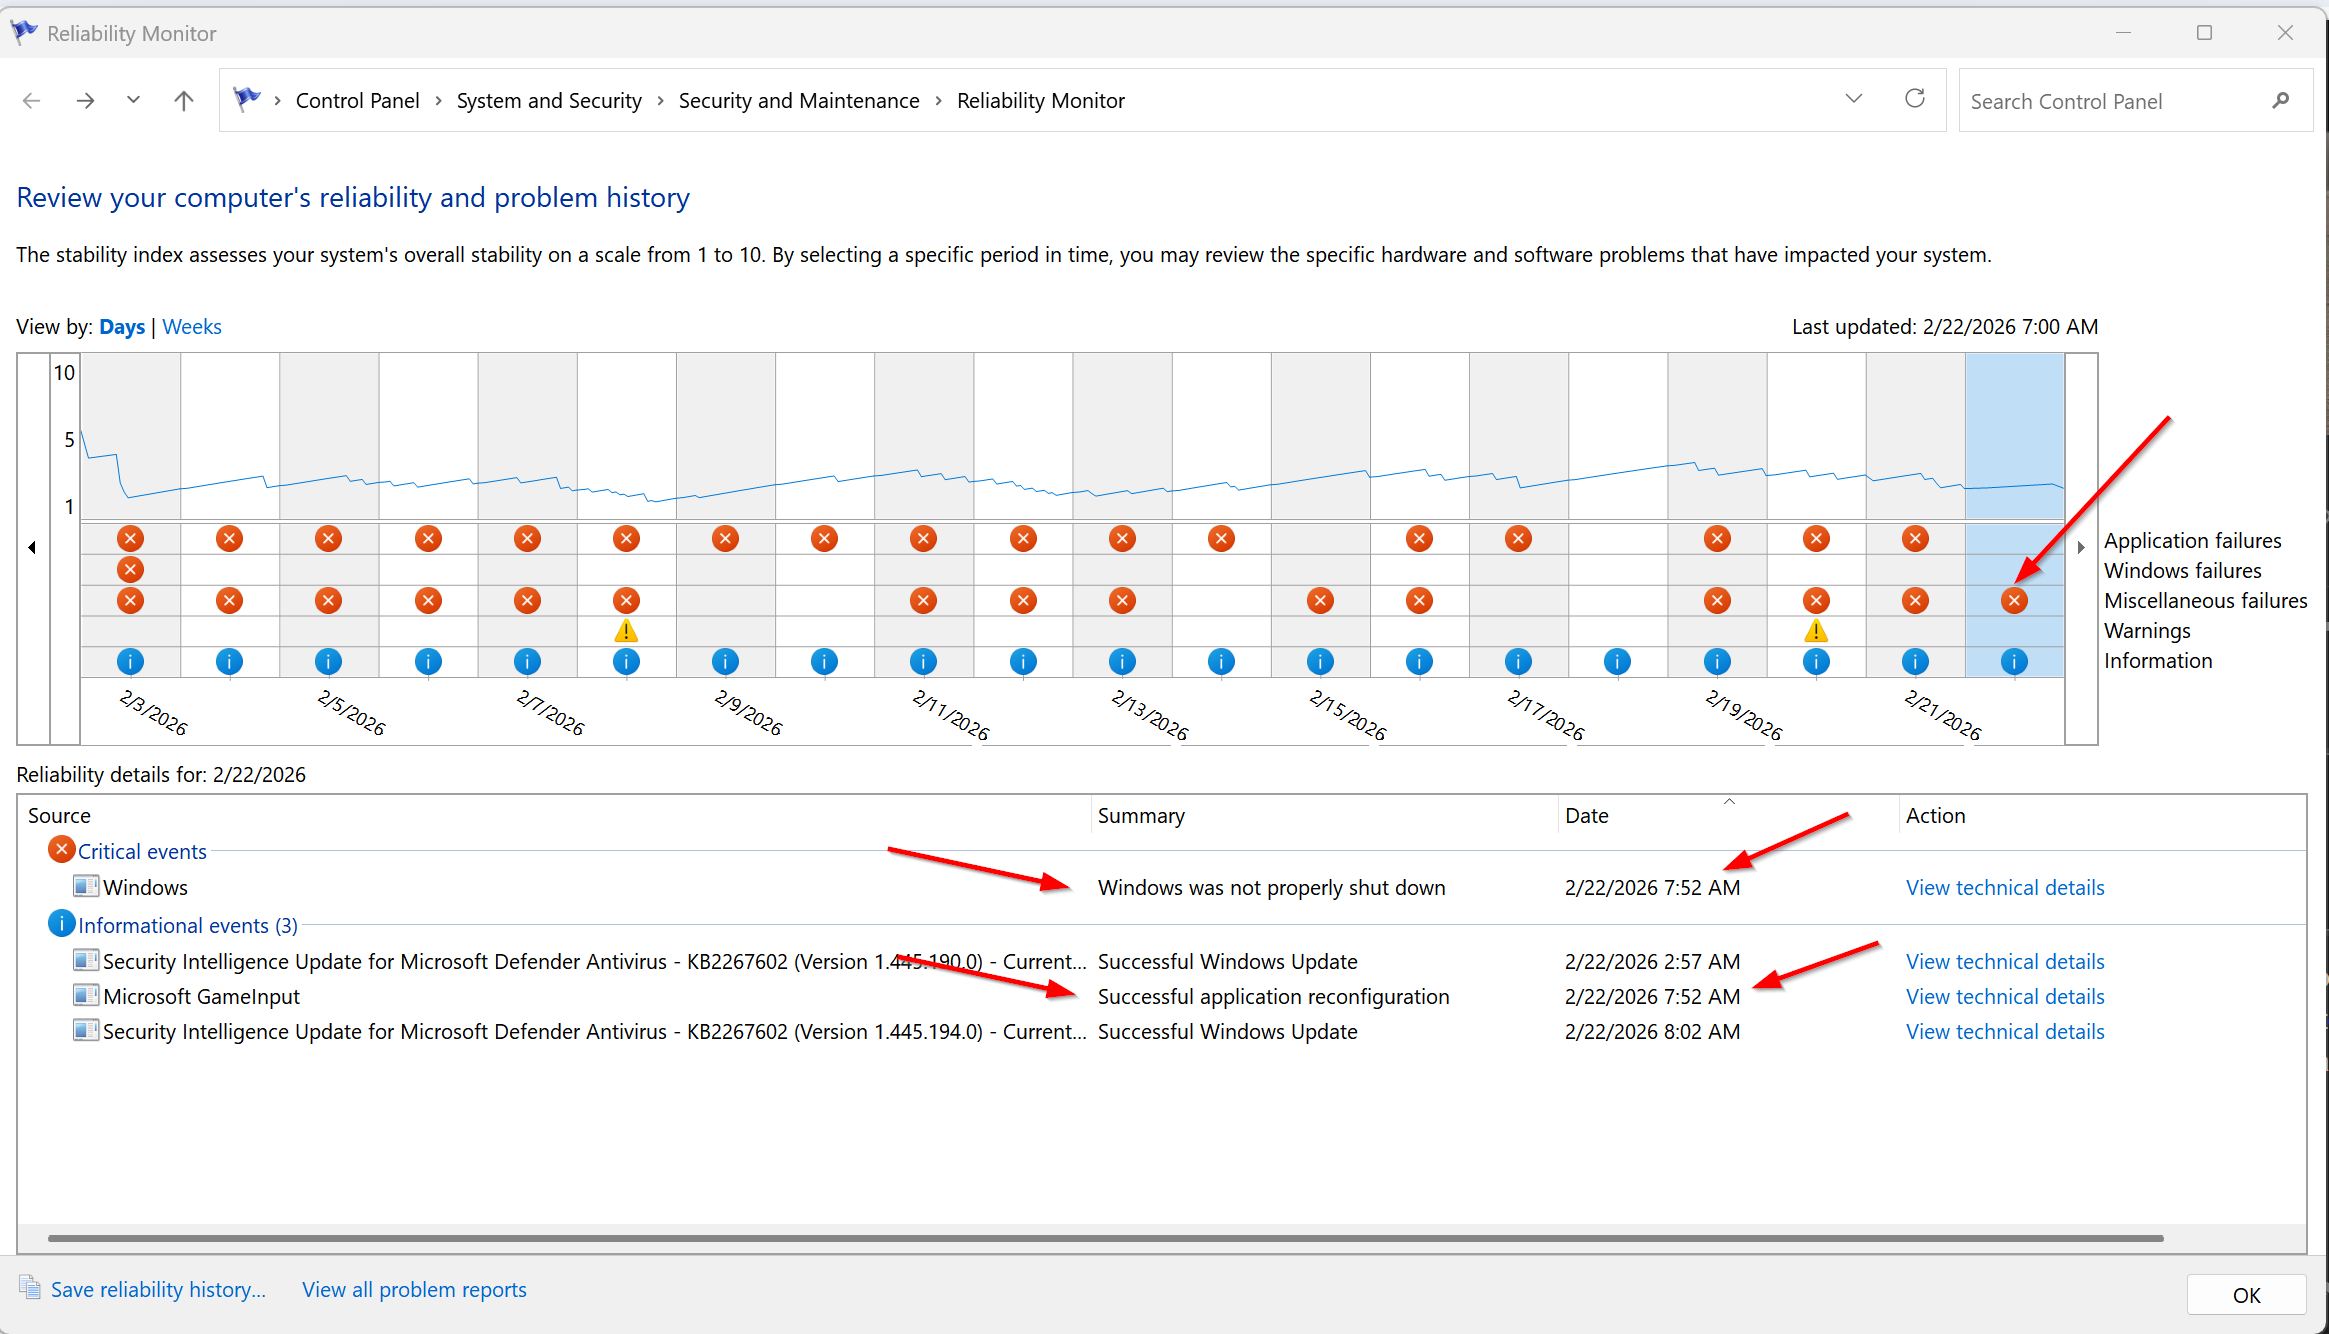This screenshot has height=1334, width=2329.
Task: Open Security and Maintenance breadcrumb
Action: point(798,101)
